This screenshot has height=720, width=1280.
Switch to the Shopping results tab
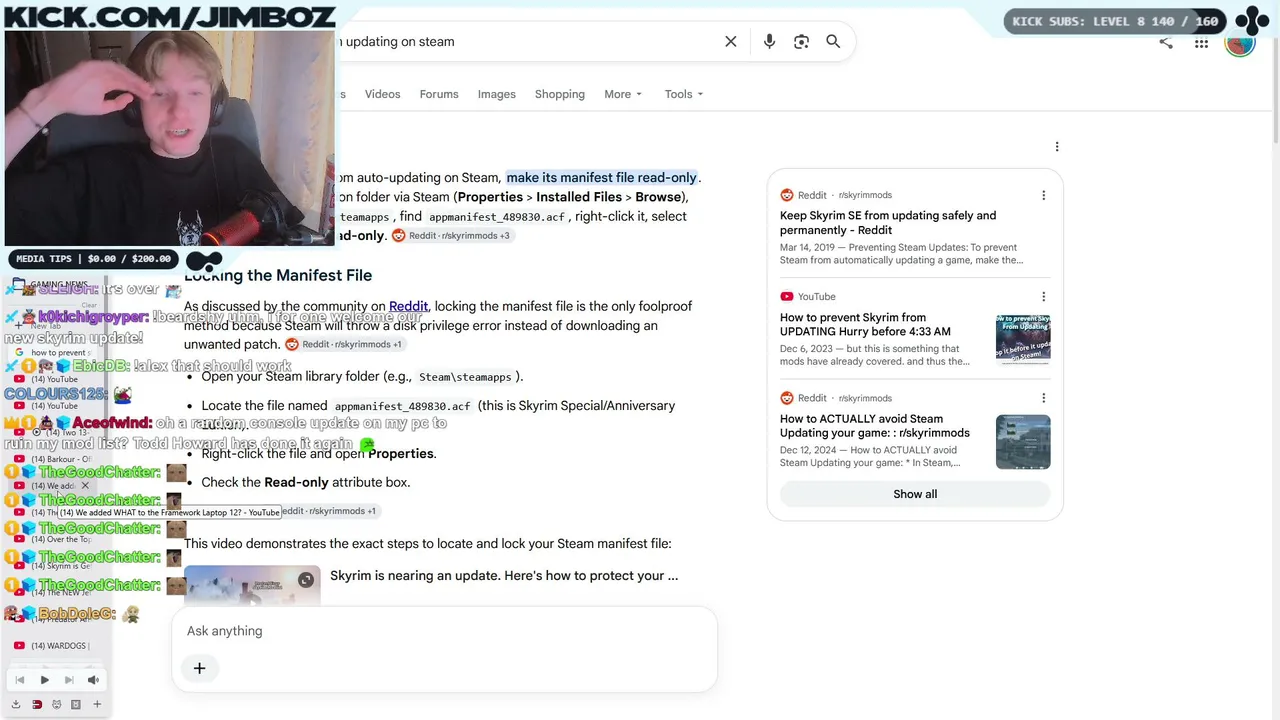[560, 94]
